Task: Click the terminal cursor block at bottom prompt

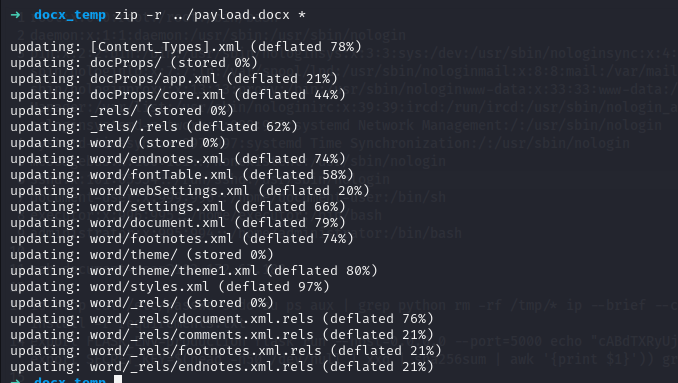Action: [x=118, y=379]
